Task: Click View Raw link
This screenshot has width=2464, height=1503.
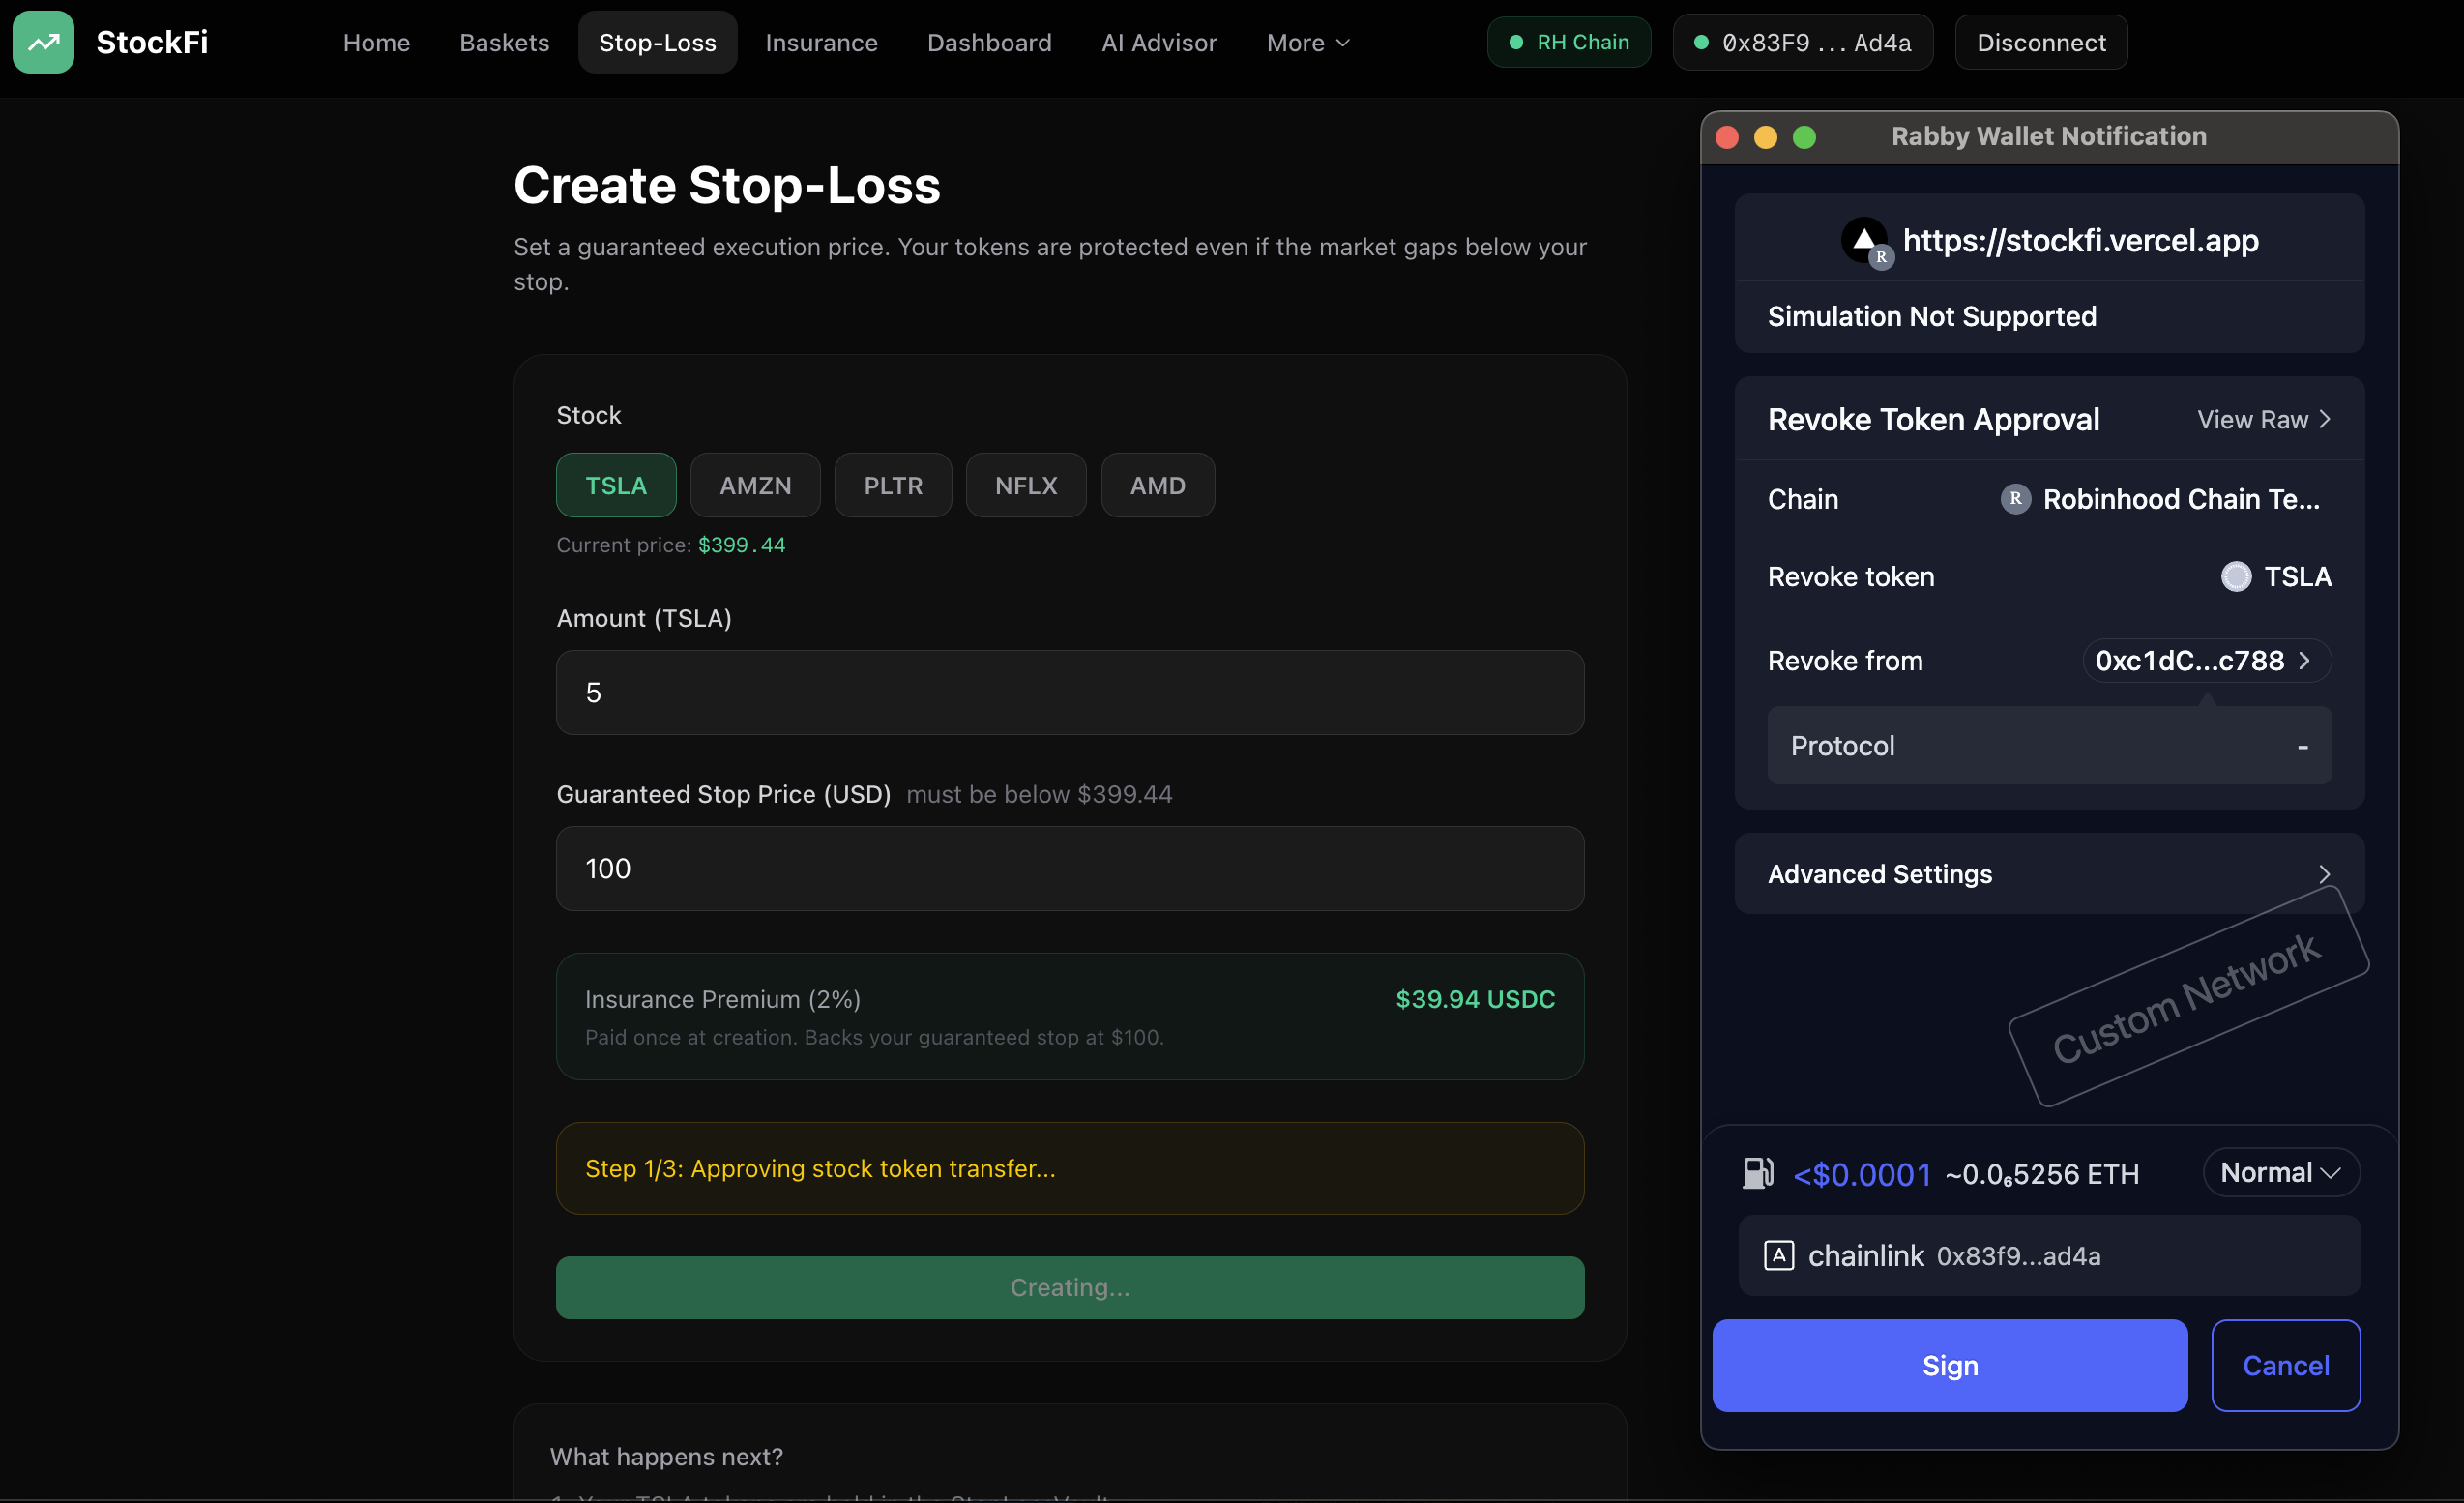Action: 2263,420
